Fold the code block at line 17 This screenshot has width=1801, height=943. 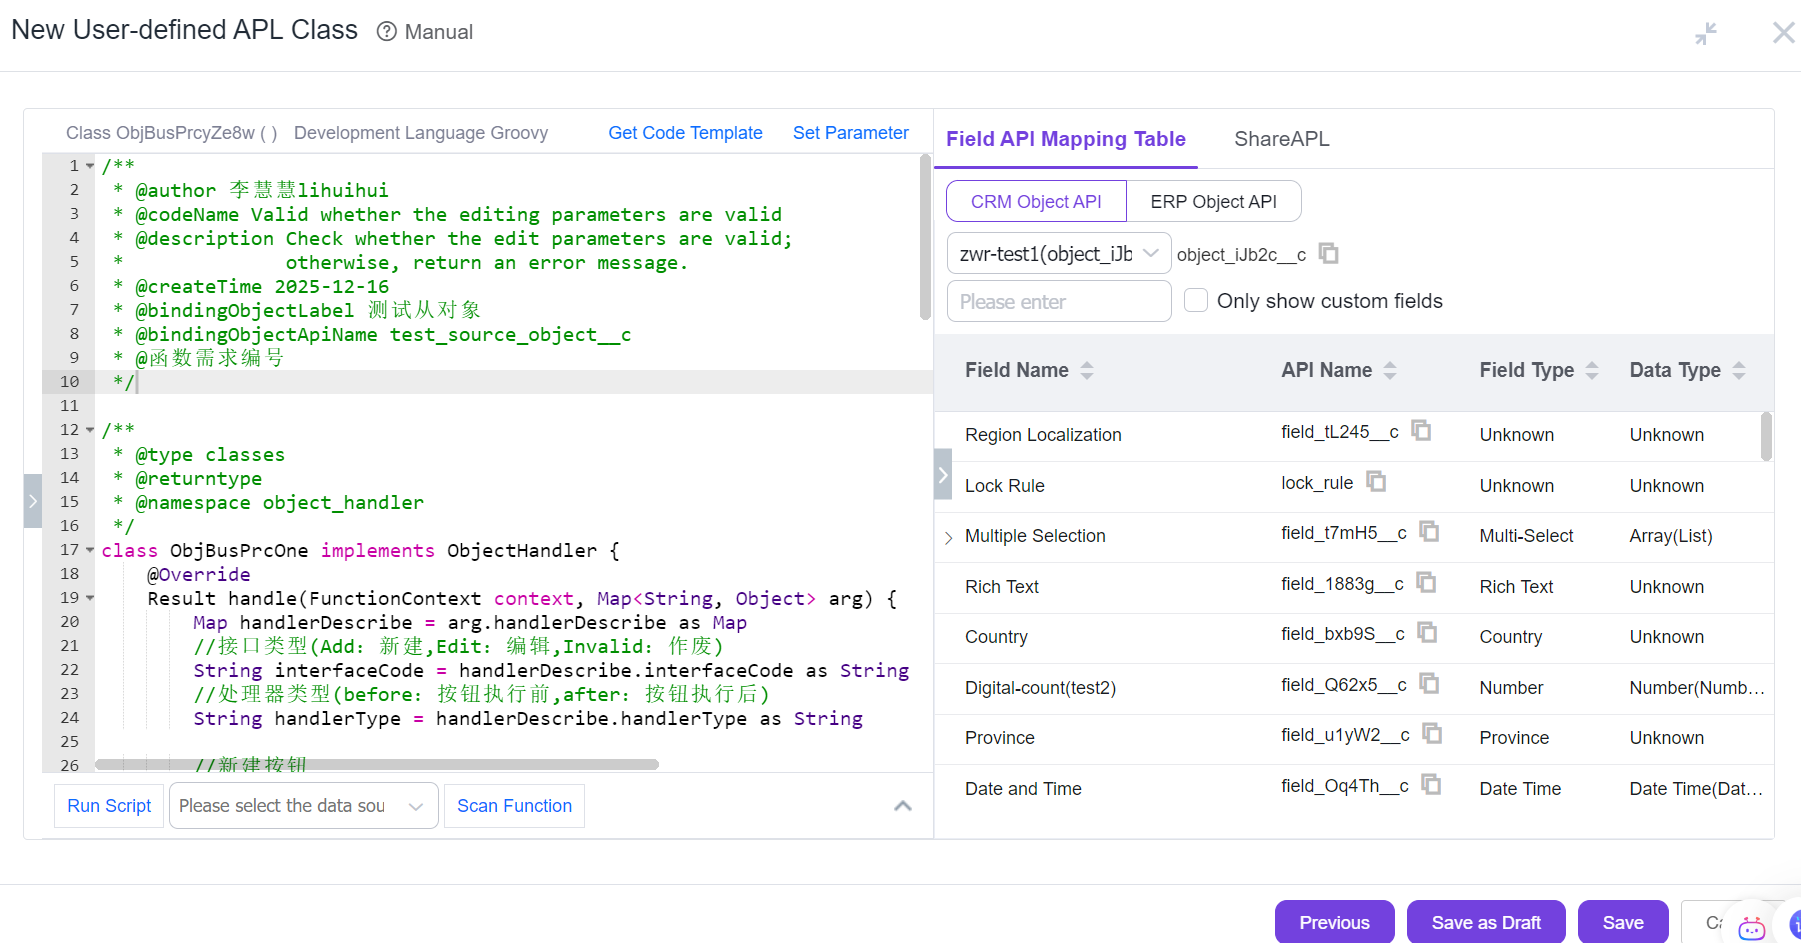point(90,551)
